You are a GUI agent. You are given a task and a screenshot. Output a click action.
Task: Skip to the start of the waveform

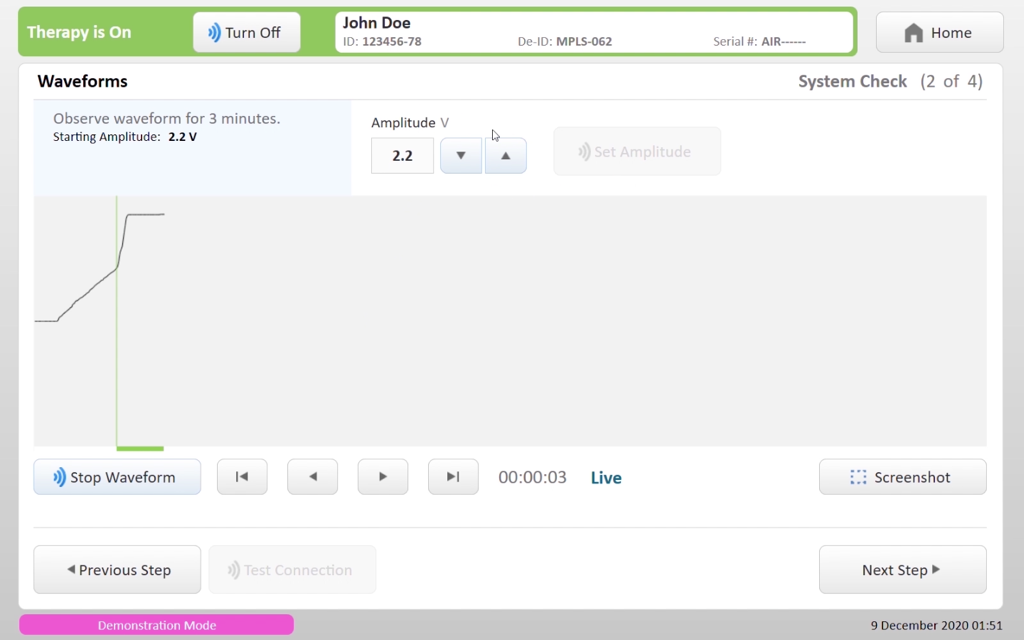tap(242, 477)
